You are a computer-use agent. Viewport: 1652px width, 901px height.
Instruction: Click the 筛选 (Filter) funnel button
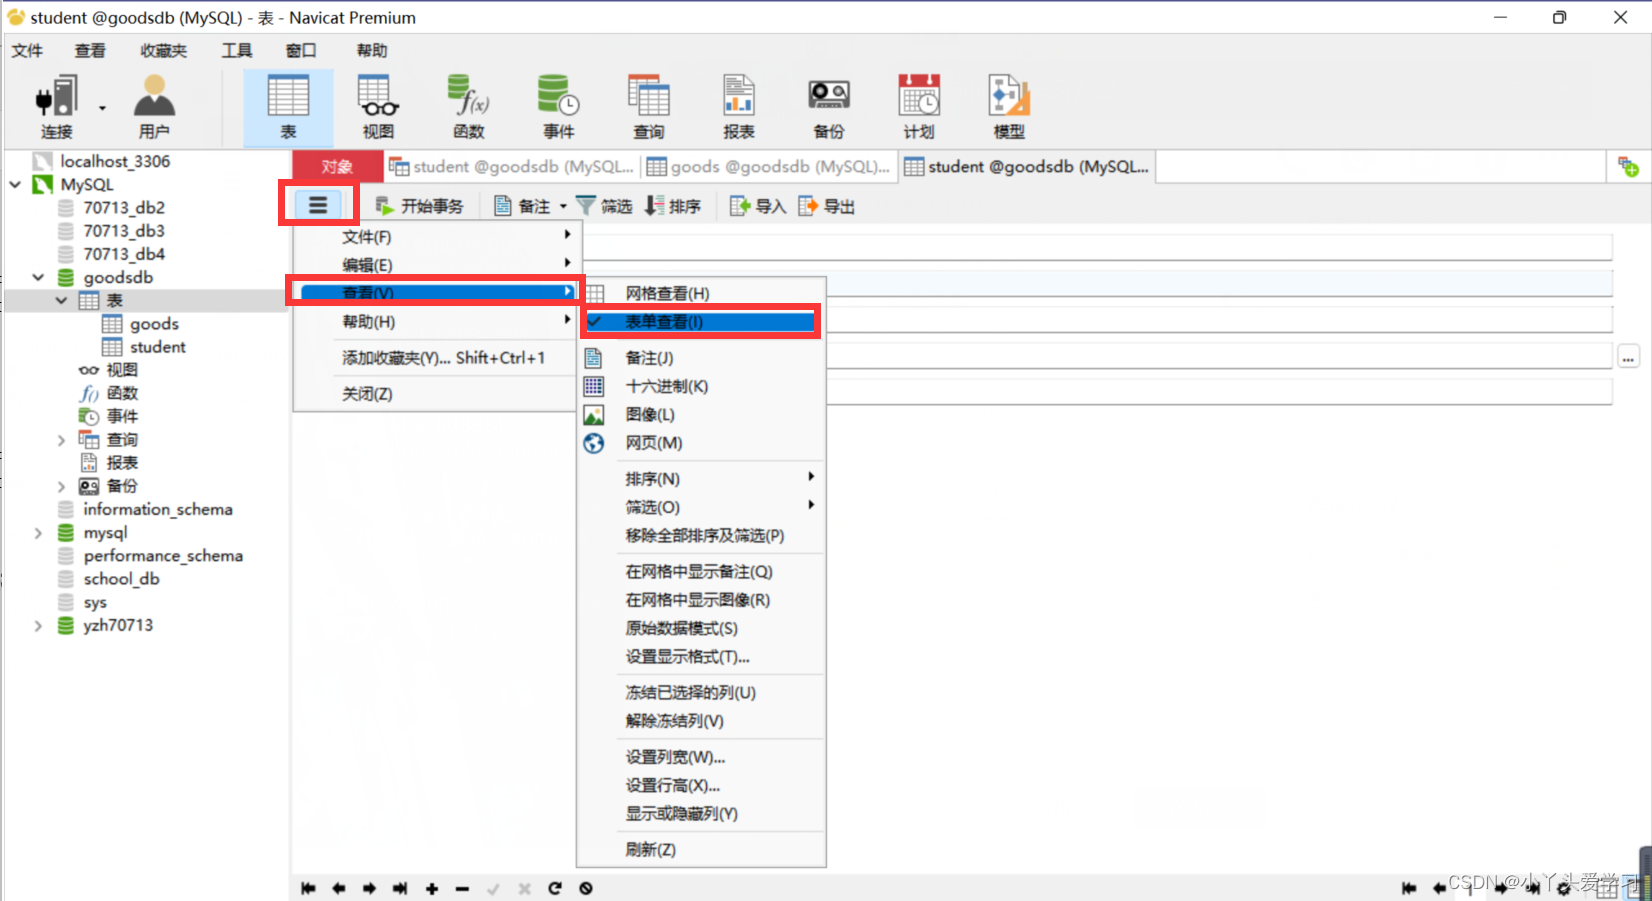click(x=604, y=206)
